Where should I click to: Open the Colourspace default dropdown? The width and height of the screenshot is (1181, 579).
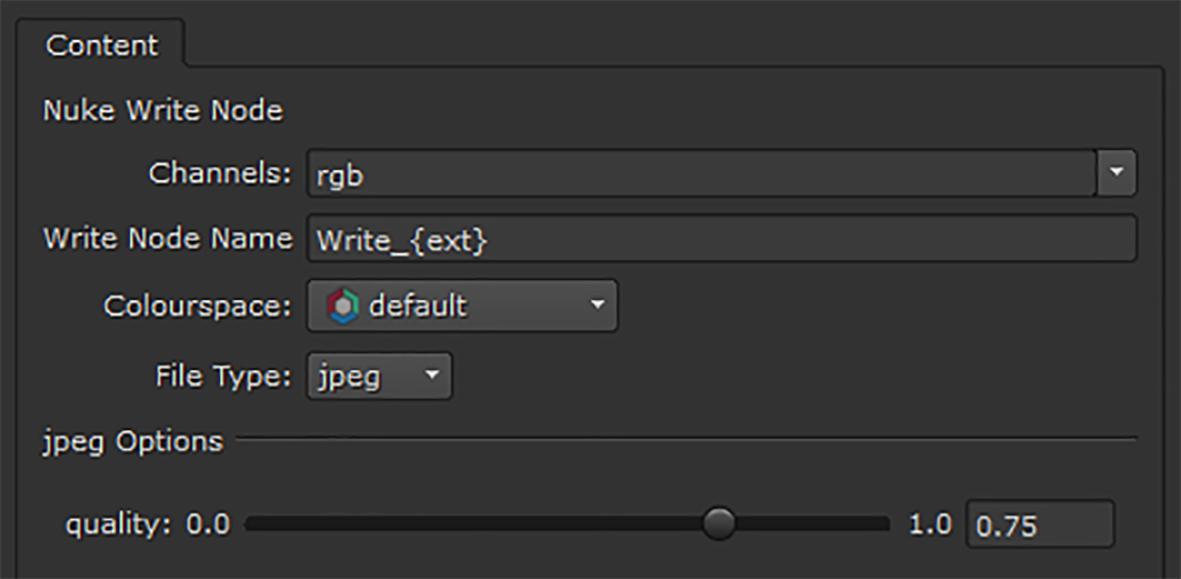click(x=462, y=306)
